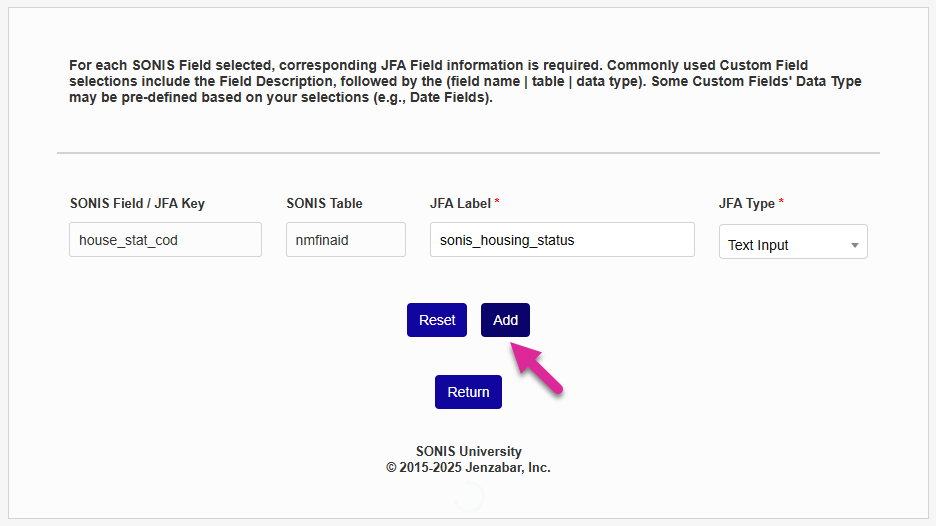Click the house_stat_cod key field
Image resolution: width=936 pixels, height=526 pixels.
pos(165,240)
